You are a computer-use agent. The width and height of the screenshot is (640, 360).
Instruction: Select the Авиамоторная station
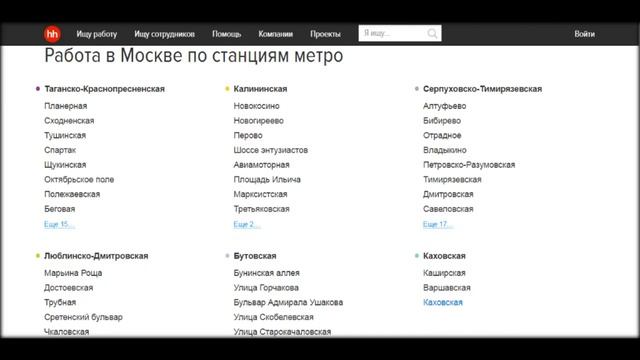point(261,165)
